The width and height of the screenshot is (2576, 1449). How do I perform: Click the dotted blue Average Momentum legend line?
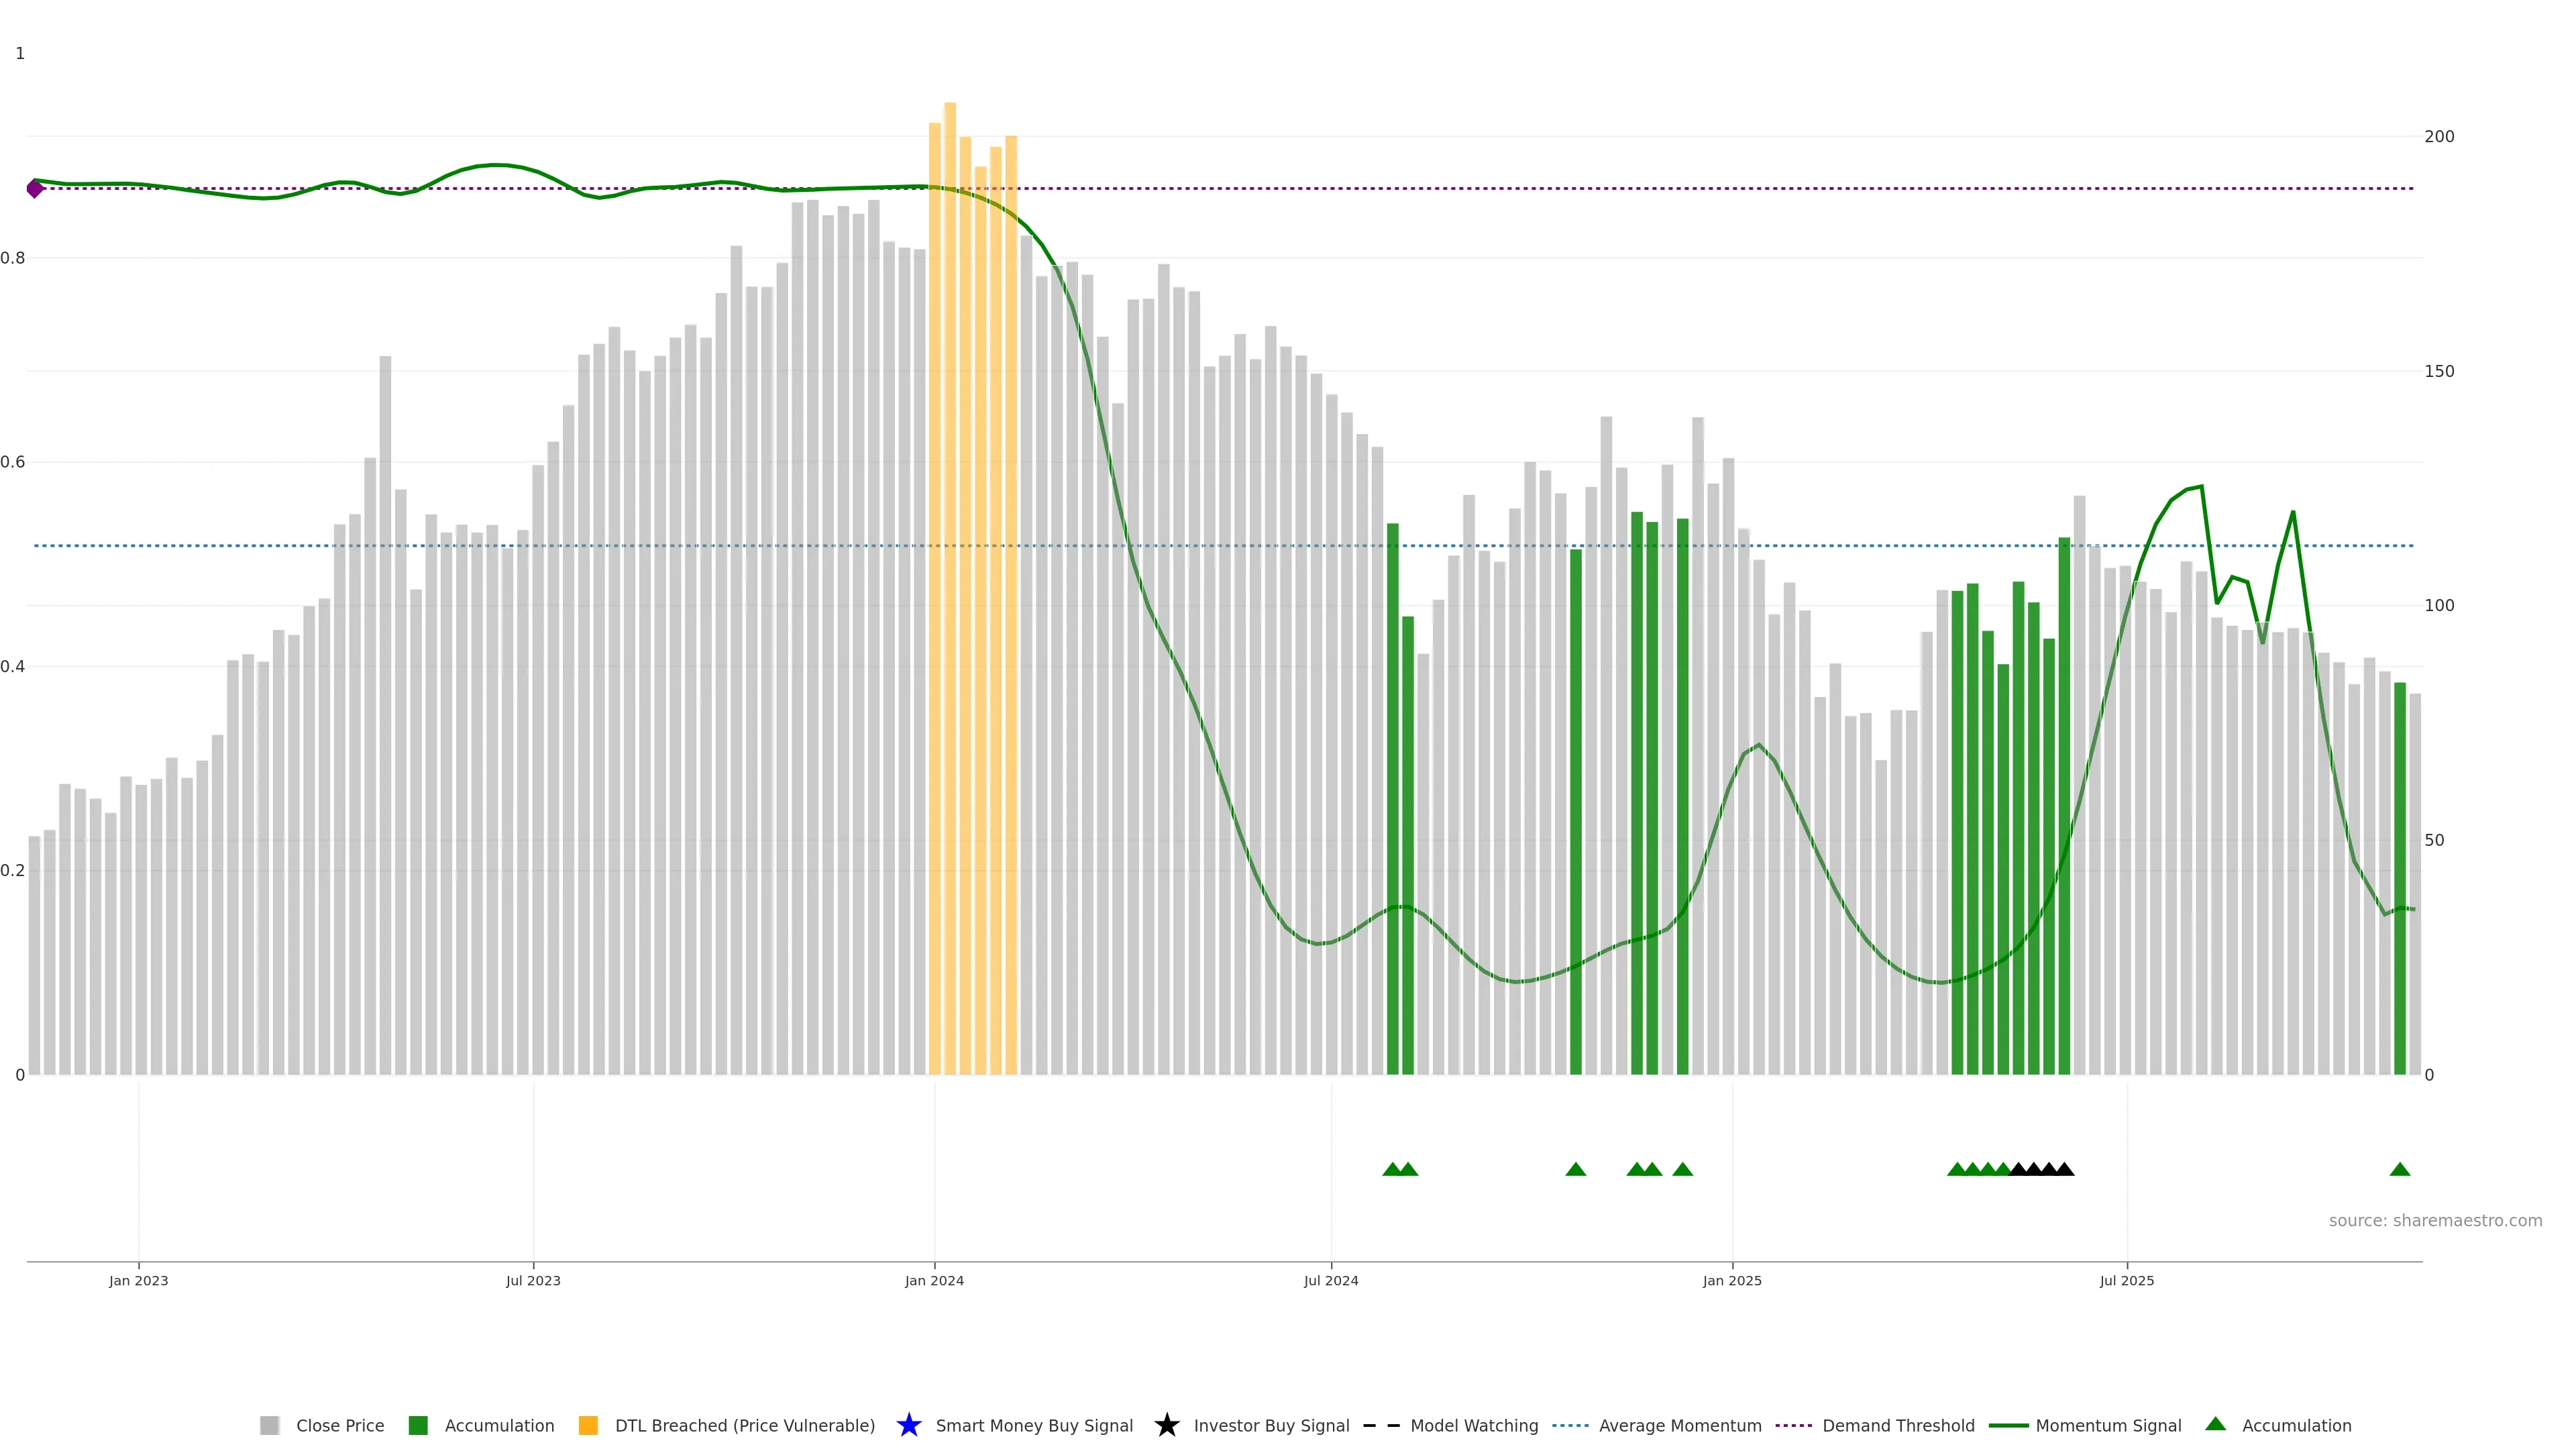(1570, 1425)
